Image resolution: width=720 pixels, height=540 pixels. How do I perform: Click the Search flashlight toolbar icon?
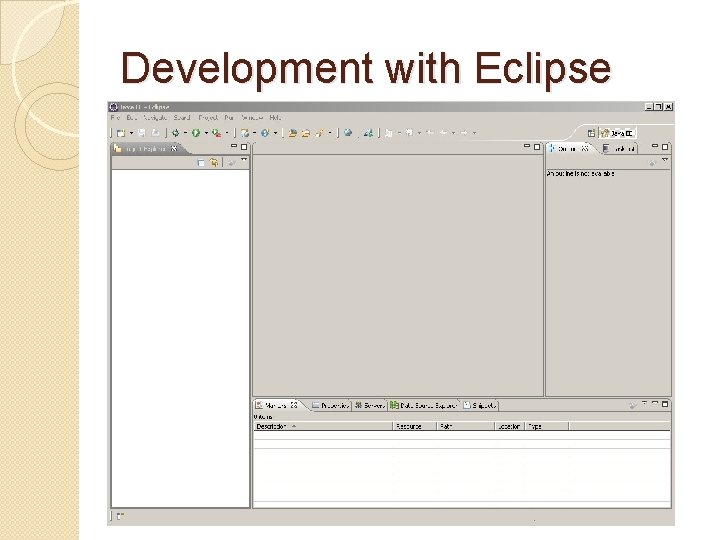click(319, 133)
